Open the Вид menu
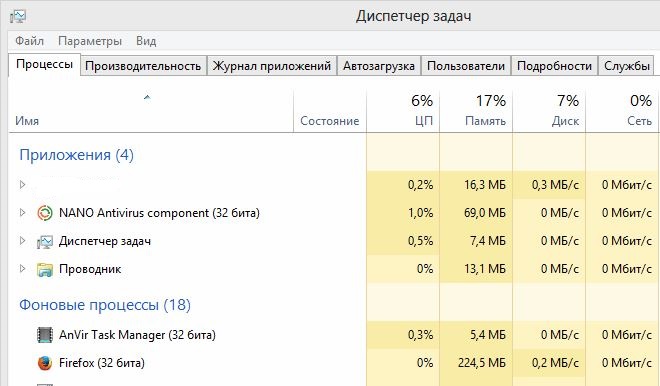This screenshot has width=660, height=386. pos(146,41)
